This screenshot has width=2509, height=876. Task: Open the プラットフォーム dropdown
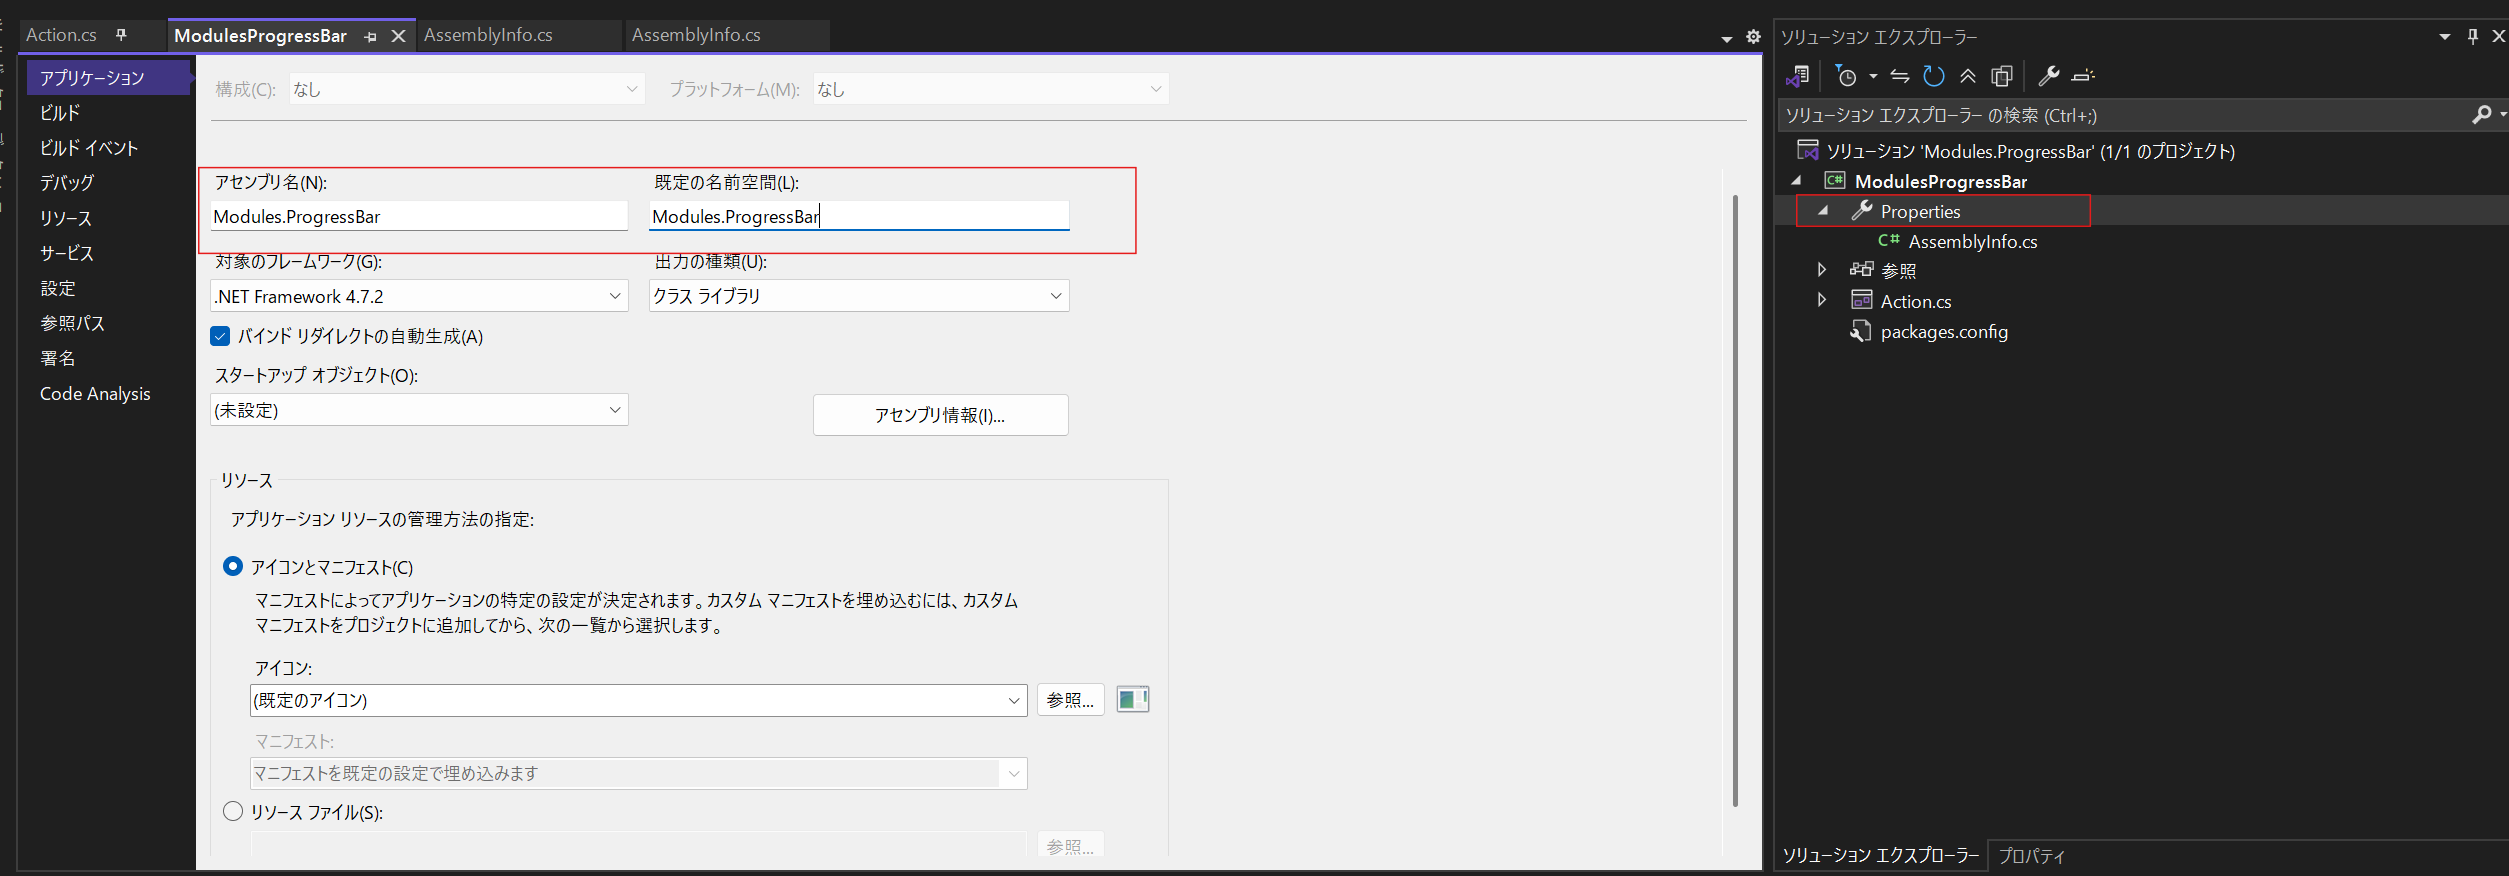[x=990, y=89]
